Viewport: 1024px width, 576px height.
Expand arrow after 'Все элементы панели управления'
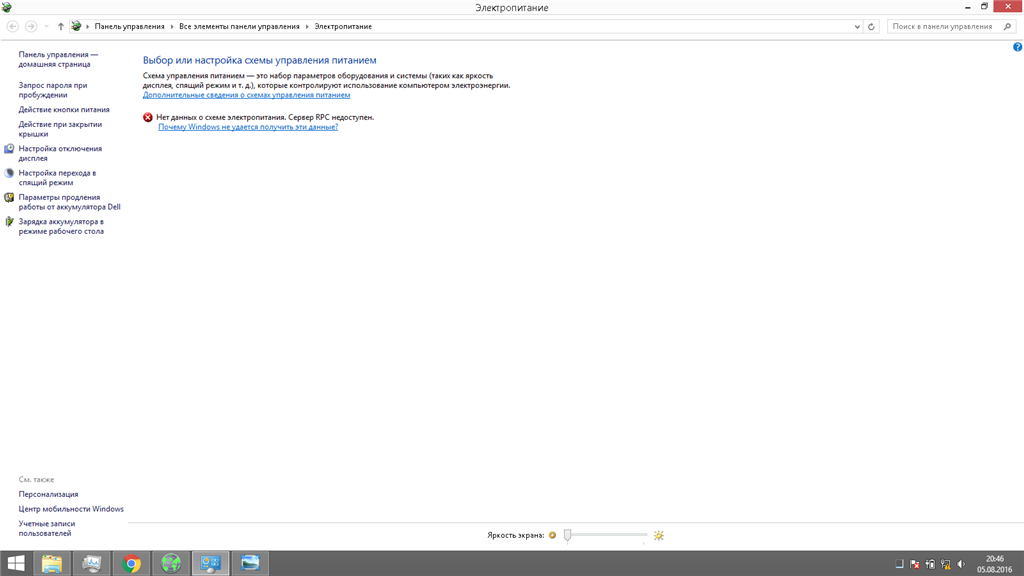307,27
